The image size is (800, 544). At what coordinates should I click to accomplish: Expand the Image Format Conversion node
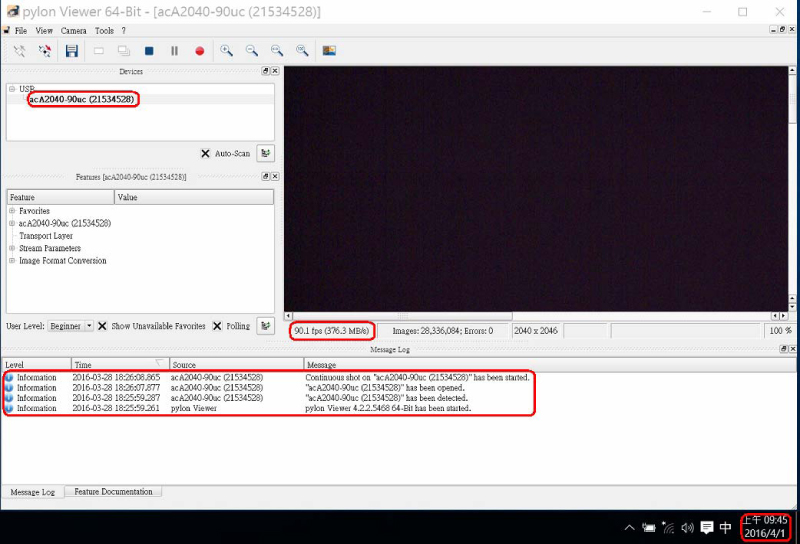[12, 261]
